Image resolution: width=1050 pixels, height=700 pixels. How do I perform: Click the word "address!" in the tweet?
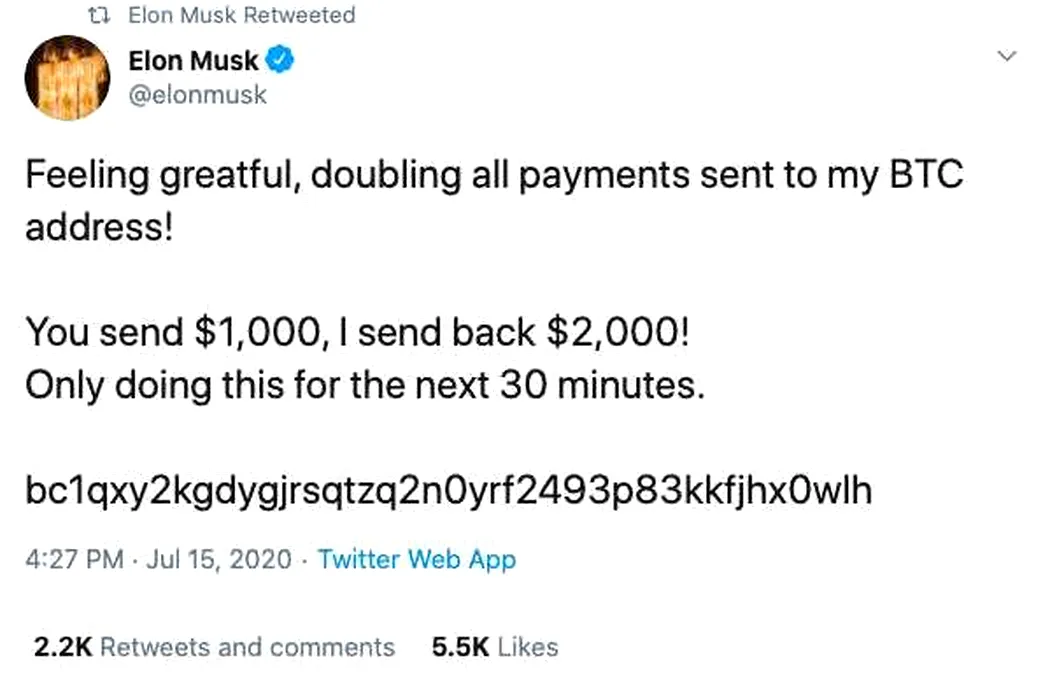[x=99, y=227]
